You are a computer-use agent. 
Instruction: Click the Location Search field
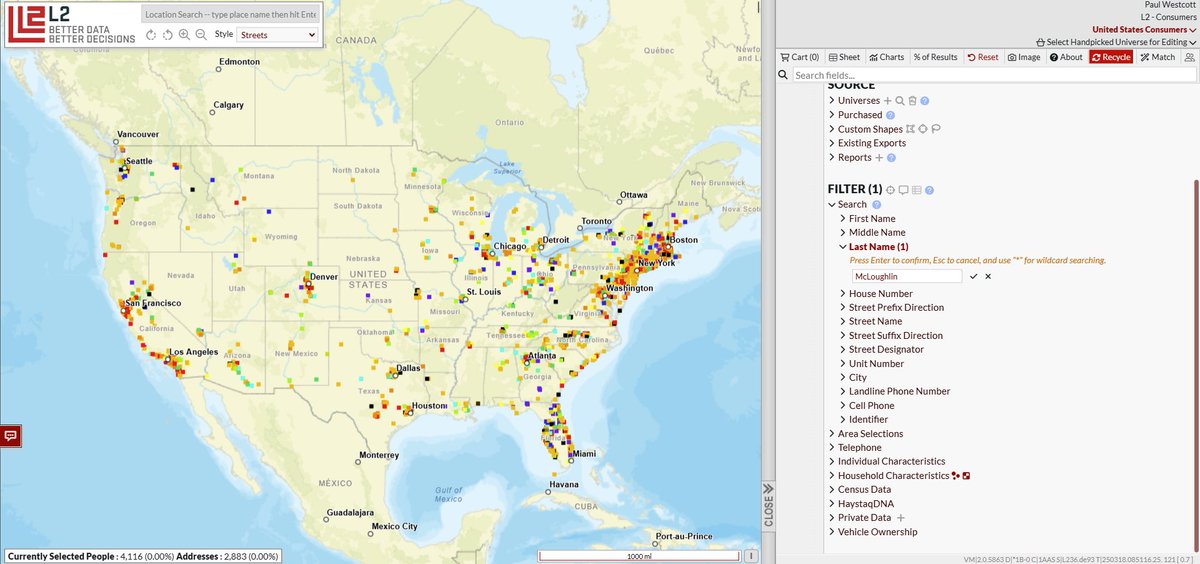click(230, 15)
